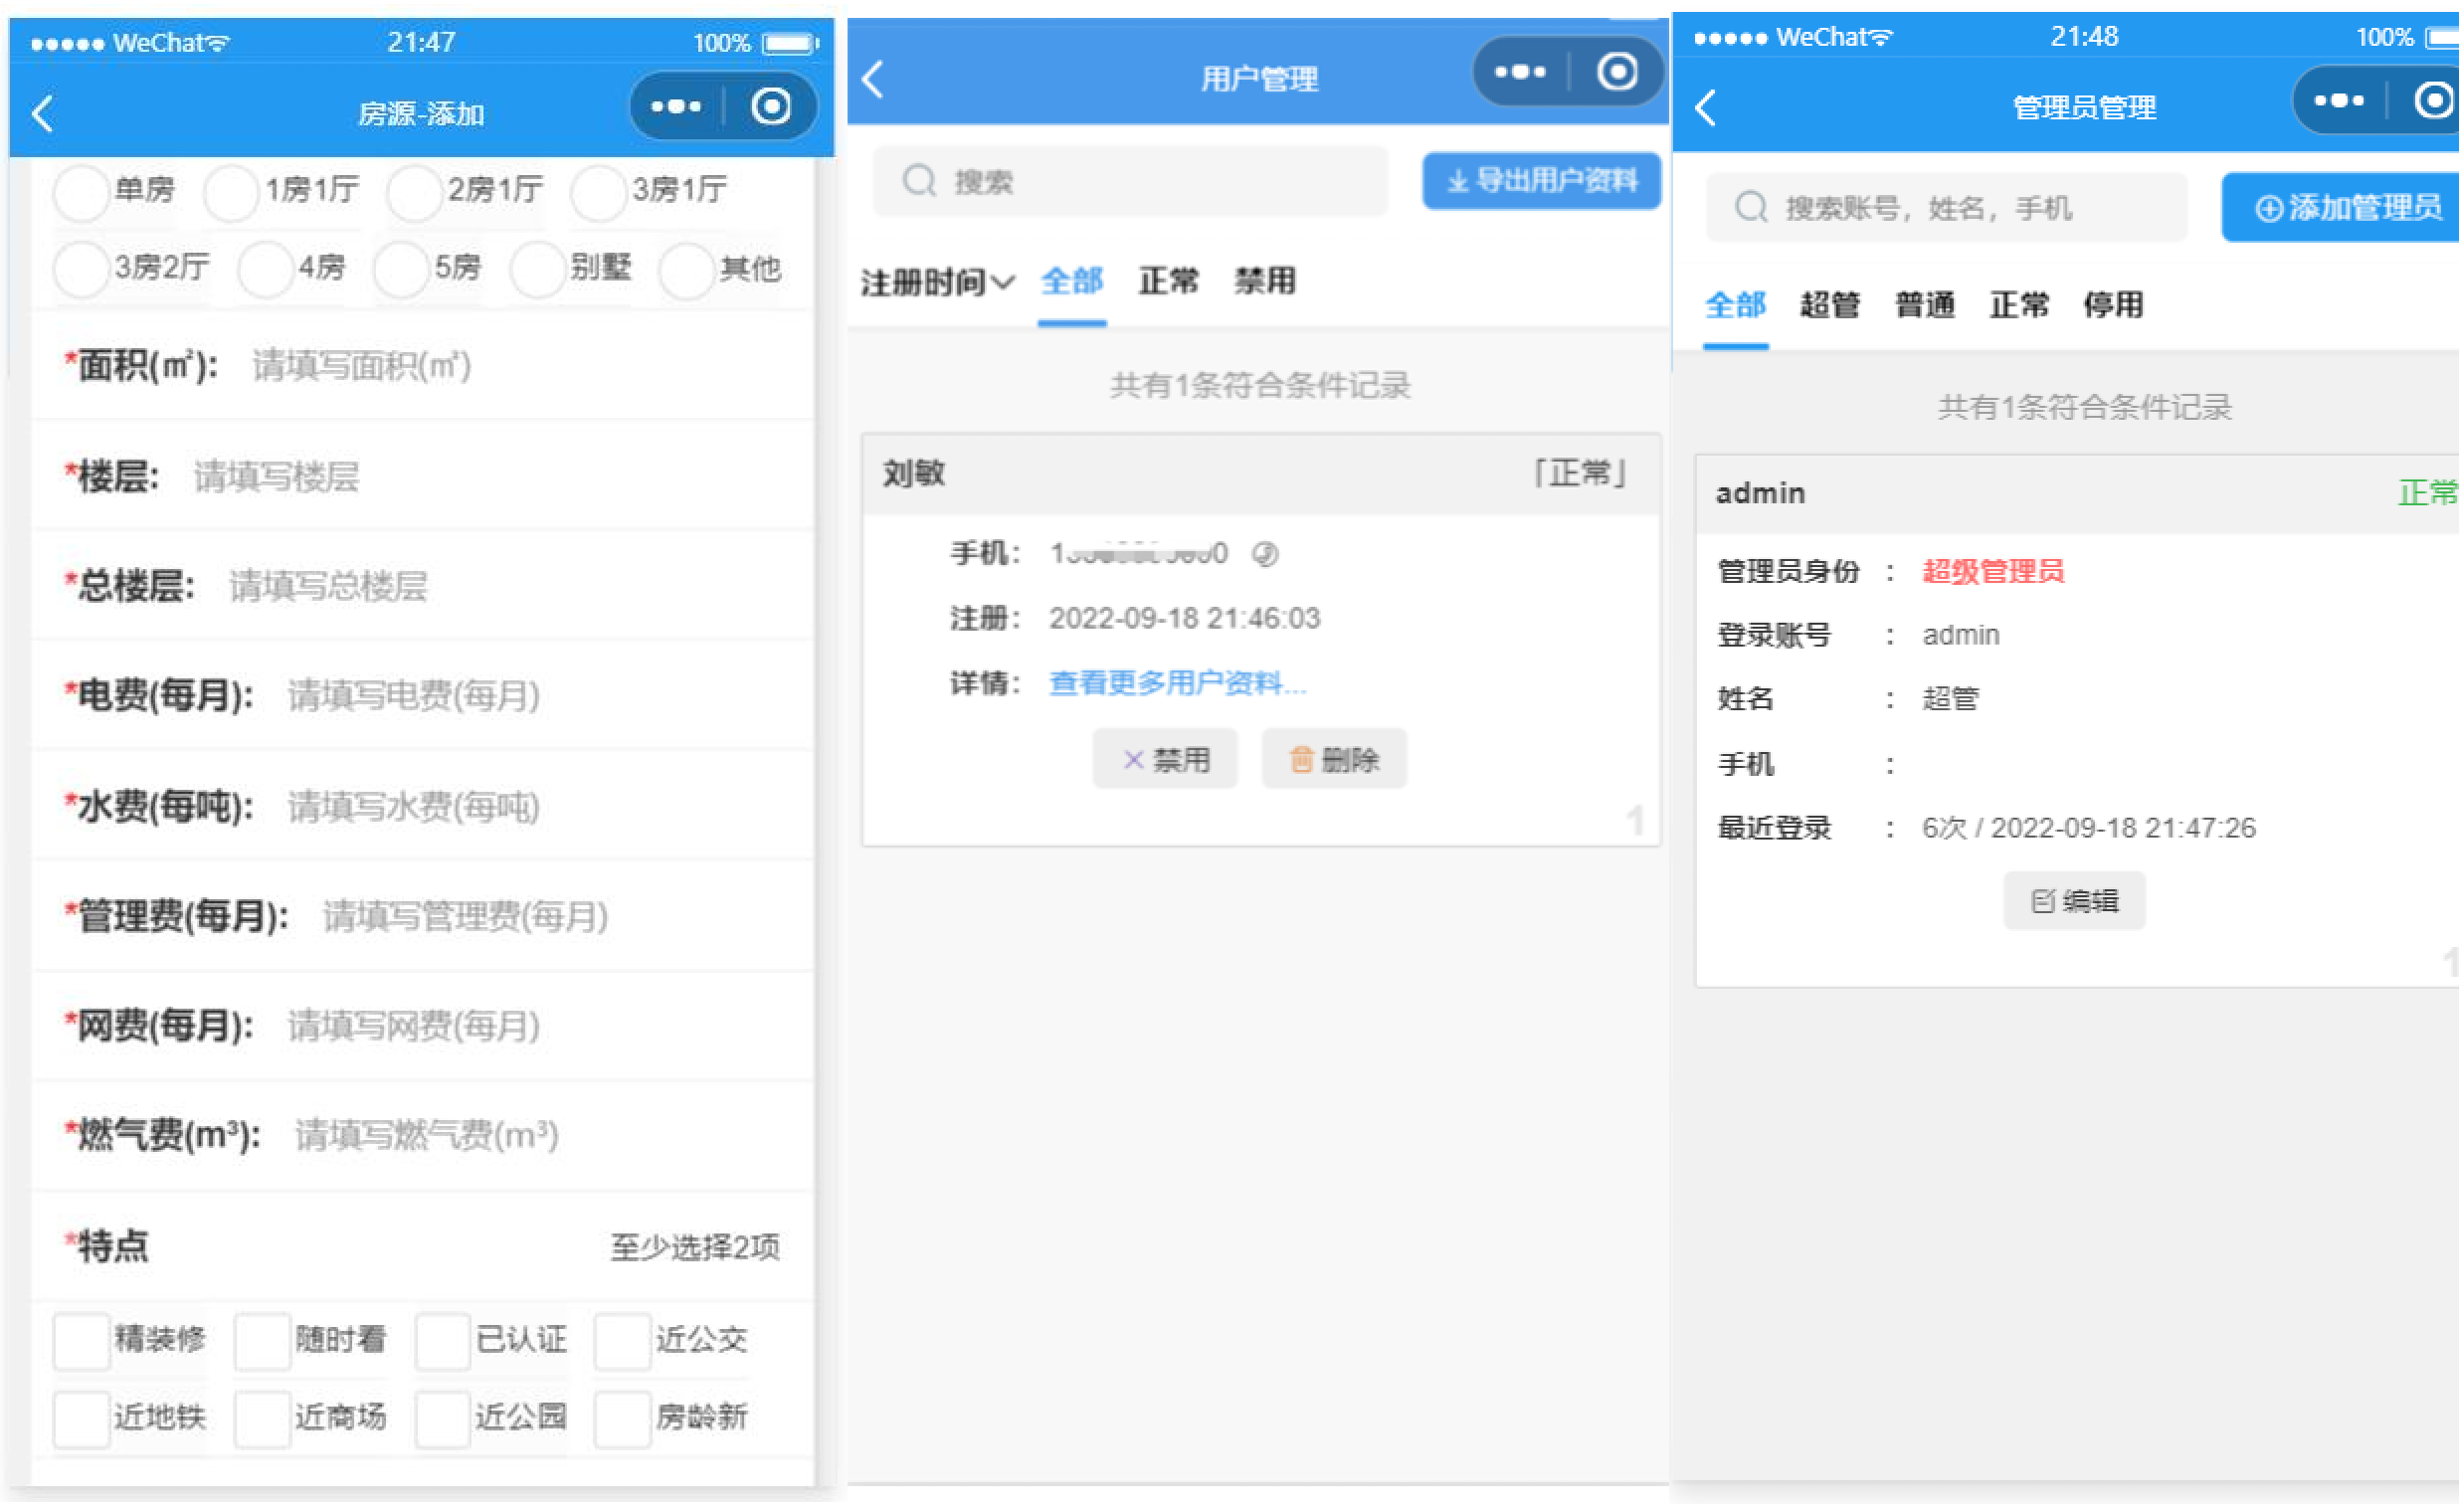Switch to 正常 tab in 管理员管理
This screenshot has width=2459, height=1512.
click(2019, 305)
